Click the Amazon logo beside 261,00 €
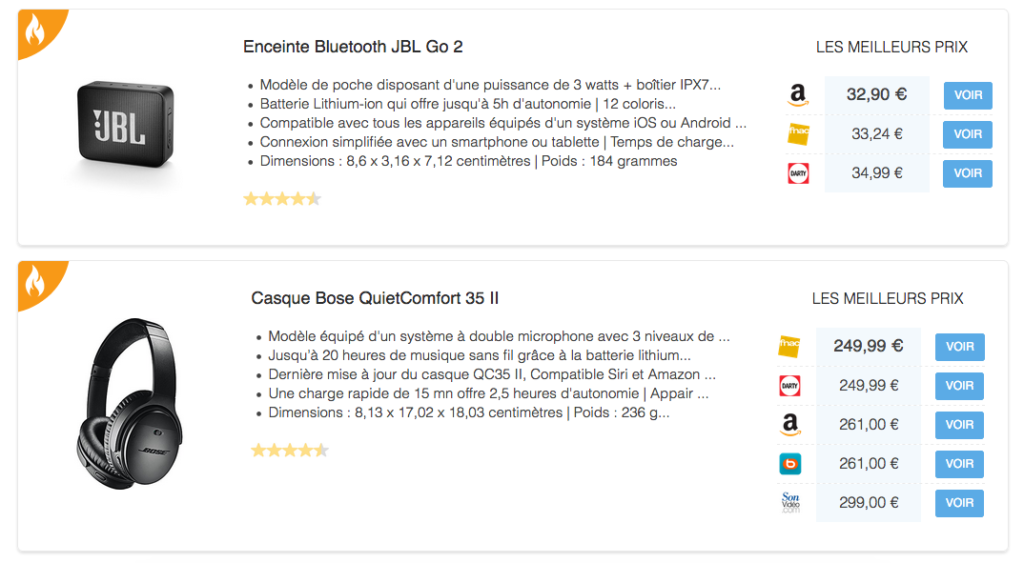The height and width of the screenshot is (563, 1024). coord(790,425)
